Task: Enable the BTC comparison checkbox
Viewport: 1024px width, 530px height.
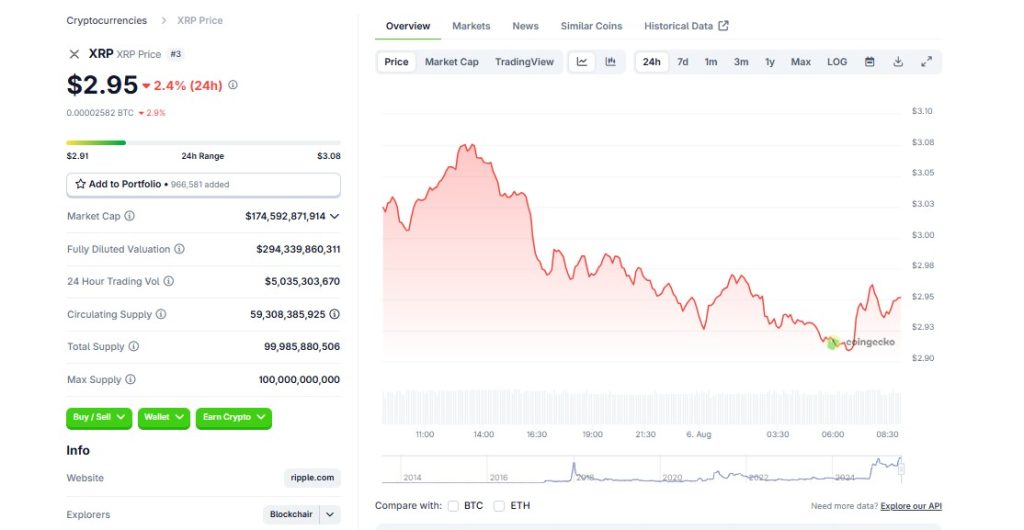Action: coord(454,506)
